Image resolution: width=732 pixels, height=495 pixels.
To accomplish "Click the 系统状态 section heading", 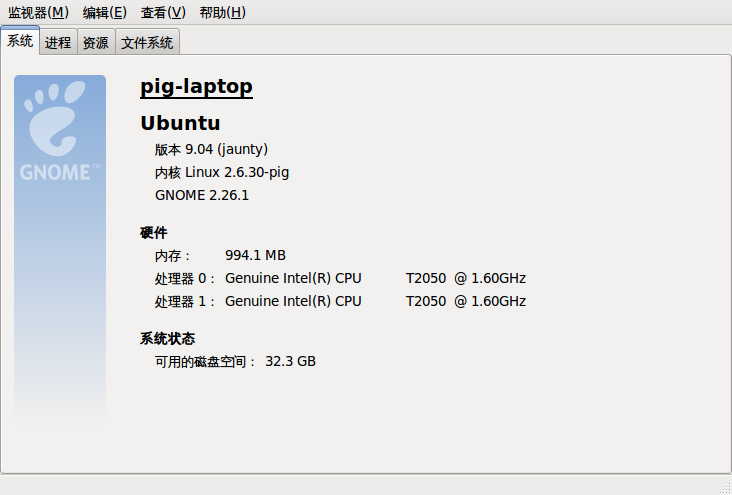I will coord(168,339).
